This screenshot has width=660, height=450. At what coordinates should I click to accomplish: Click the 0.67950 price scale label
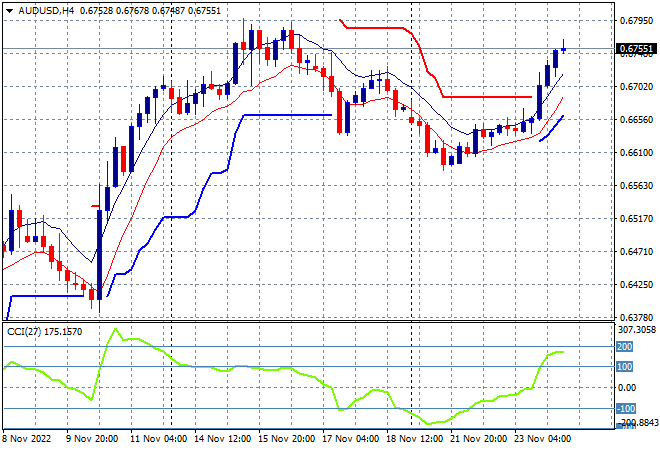tap(637, 20)
